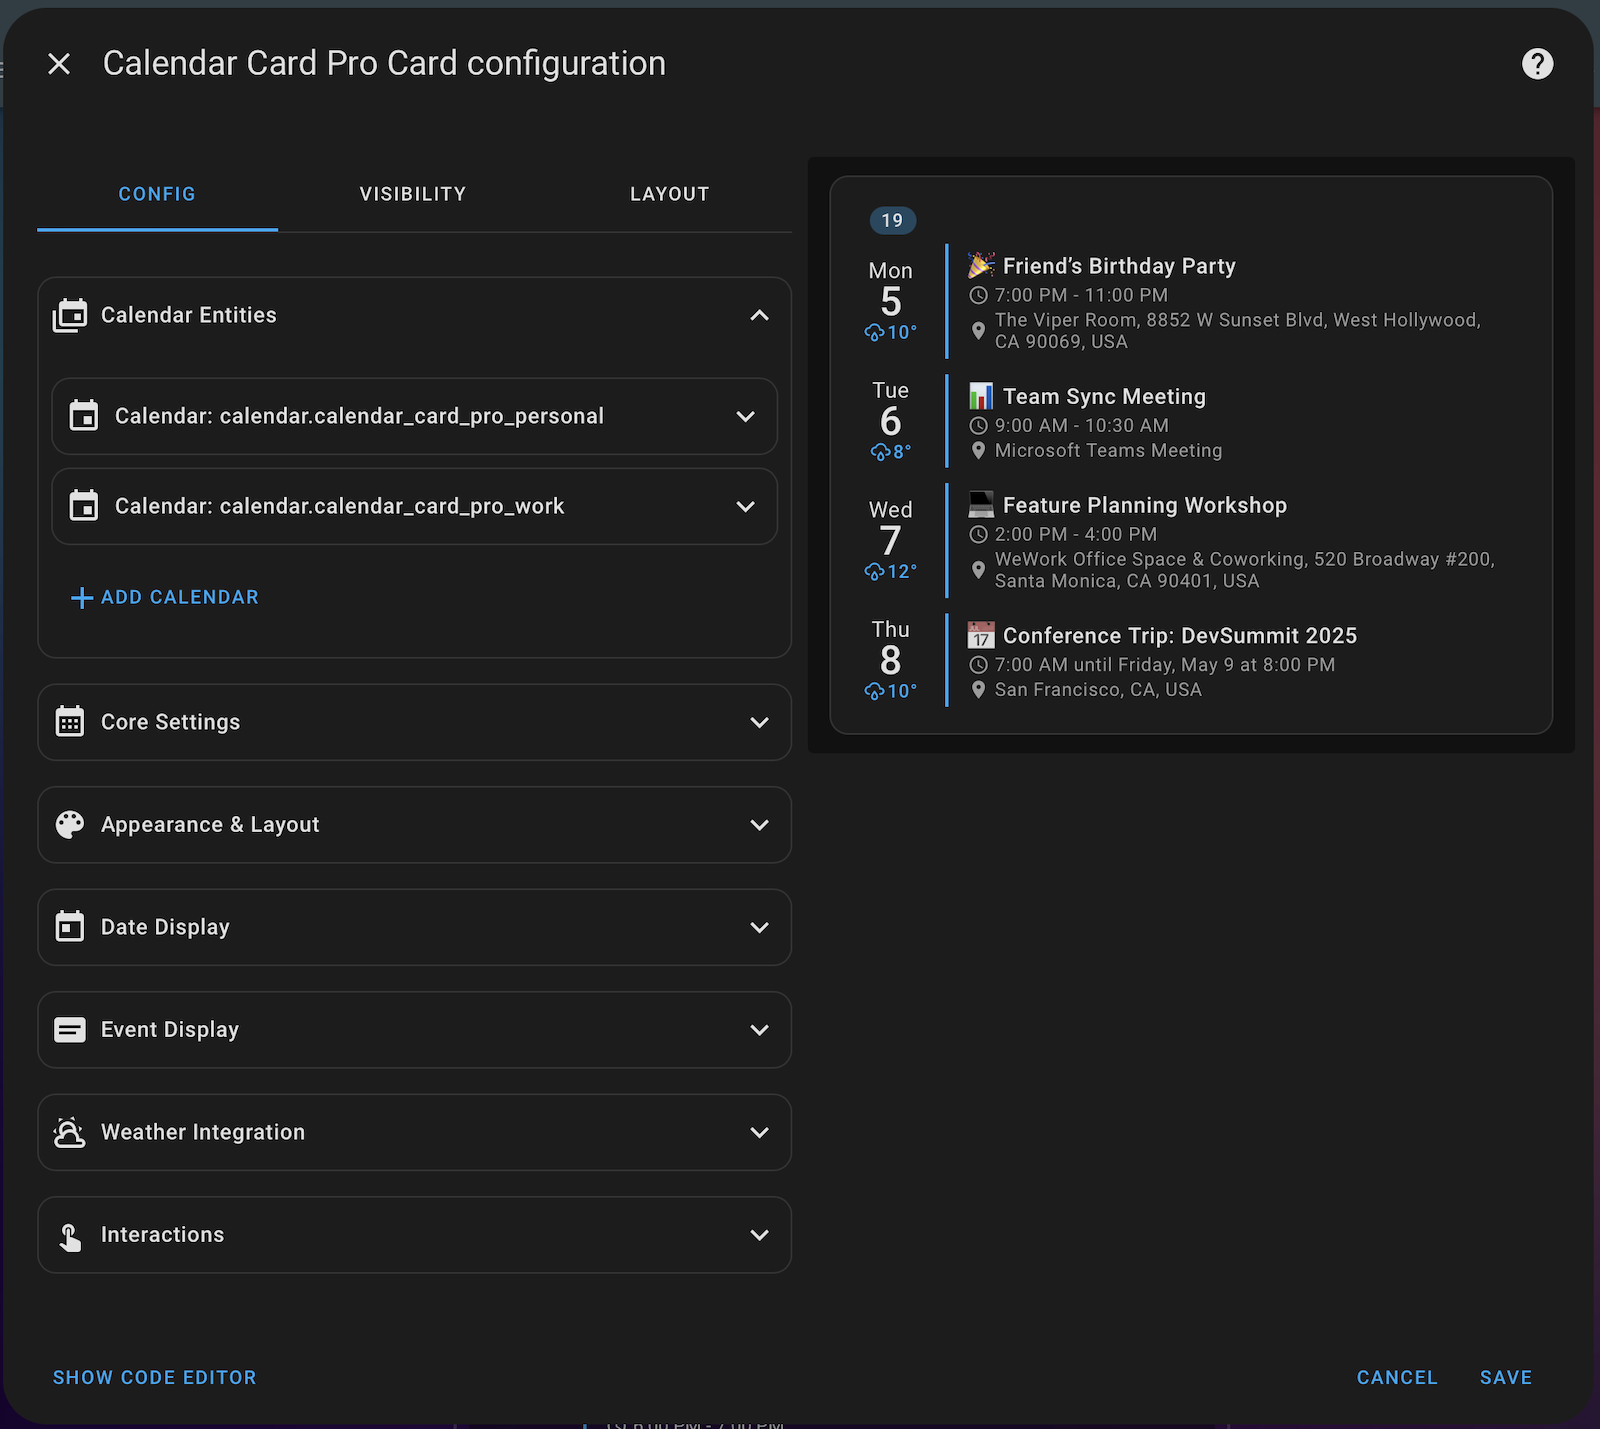Click the event count badge showing 19
Image resolution: width=1600 pixels, height=1429 pixels.
click(892, 220)
